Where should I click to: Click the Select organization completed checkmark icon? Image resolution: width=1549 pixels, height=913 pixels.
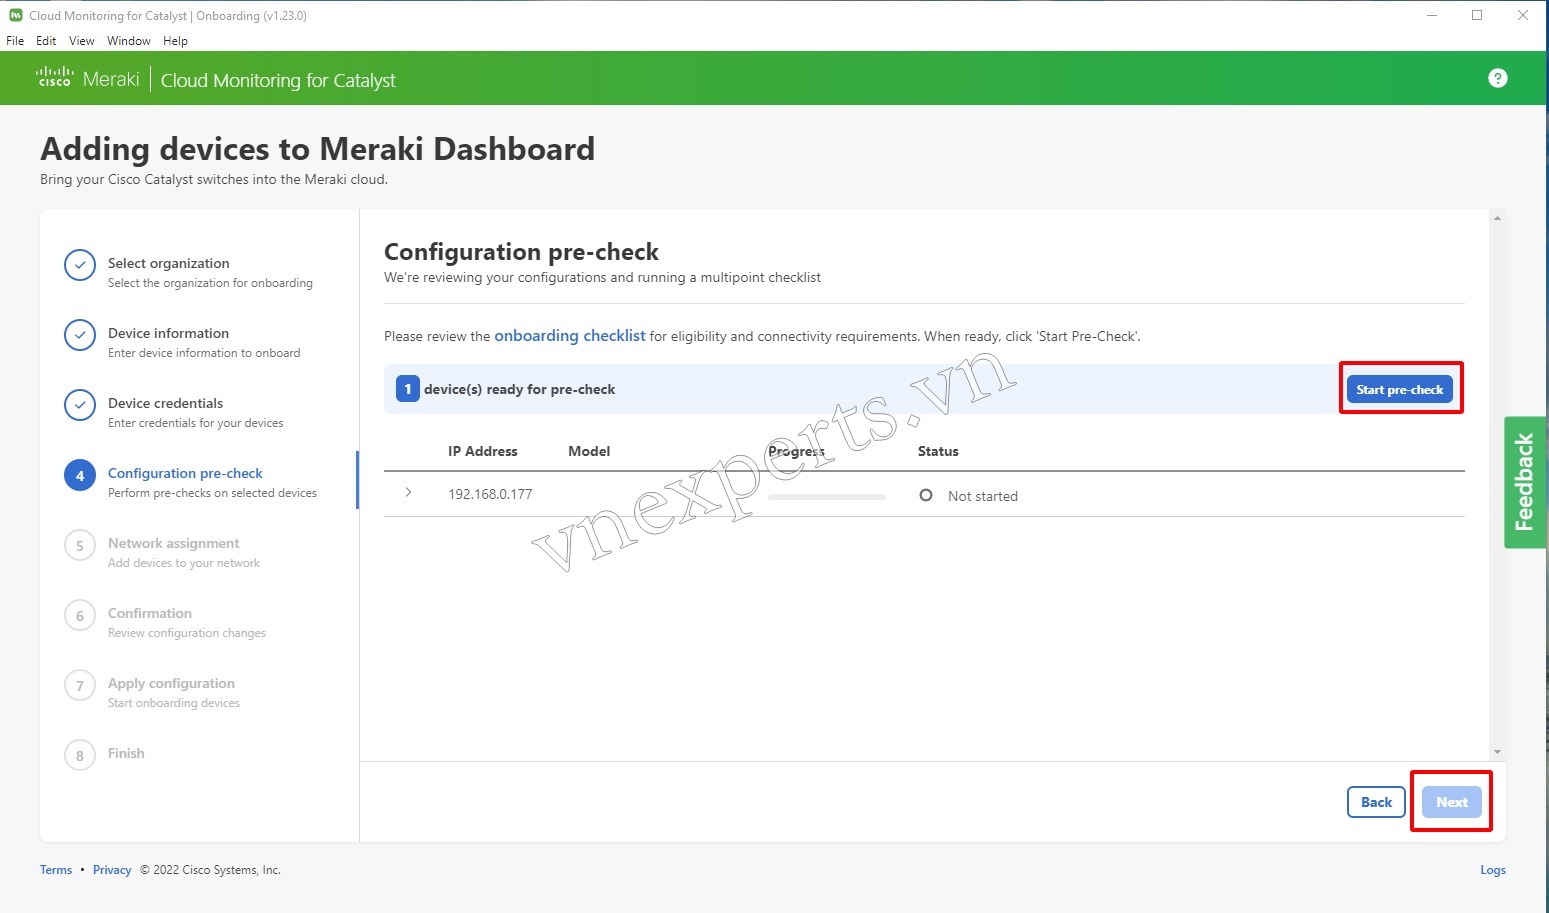[x=80, y=265]
